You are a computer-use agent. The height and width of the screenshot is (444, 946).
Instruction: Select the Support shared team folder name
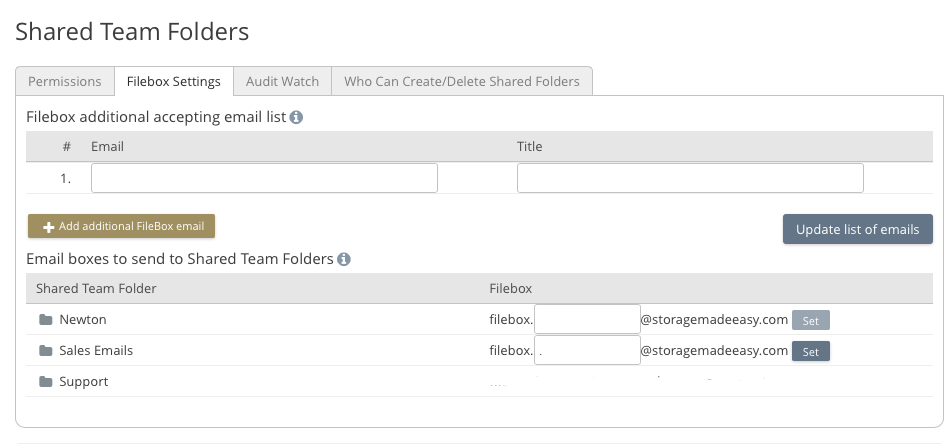point(84,382)
